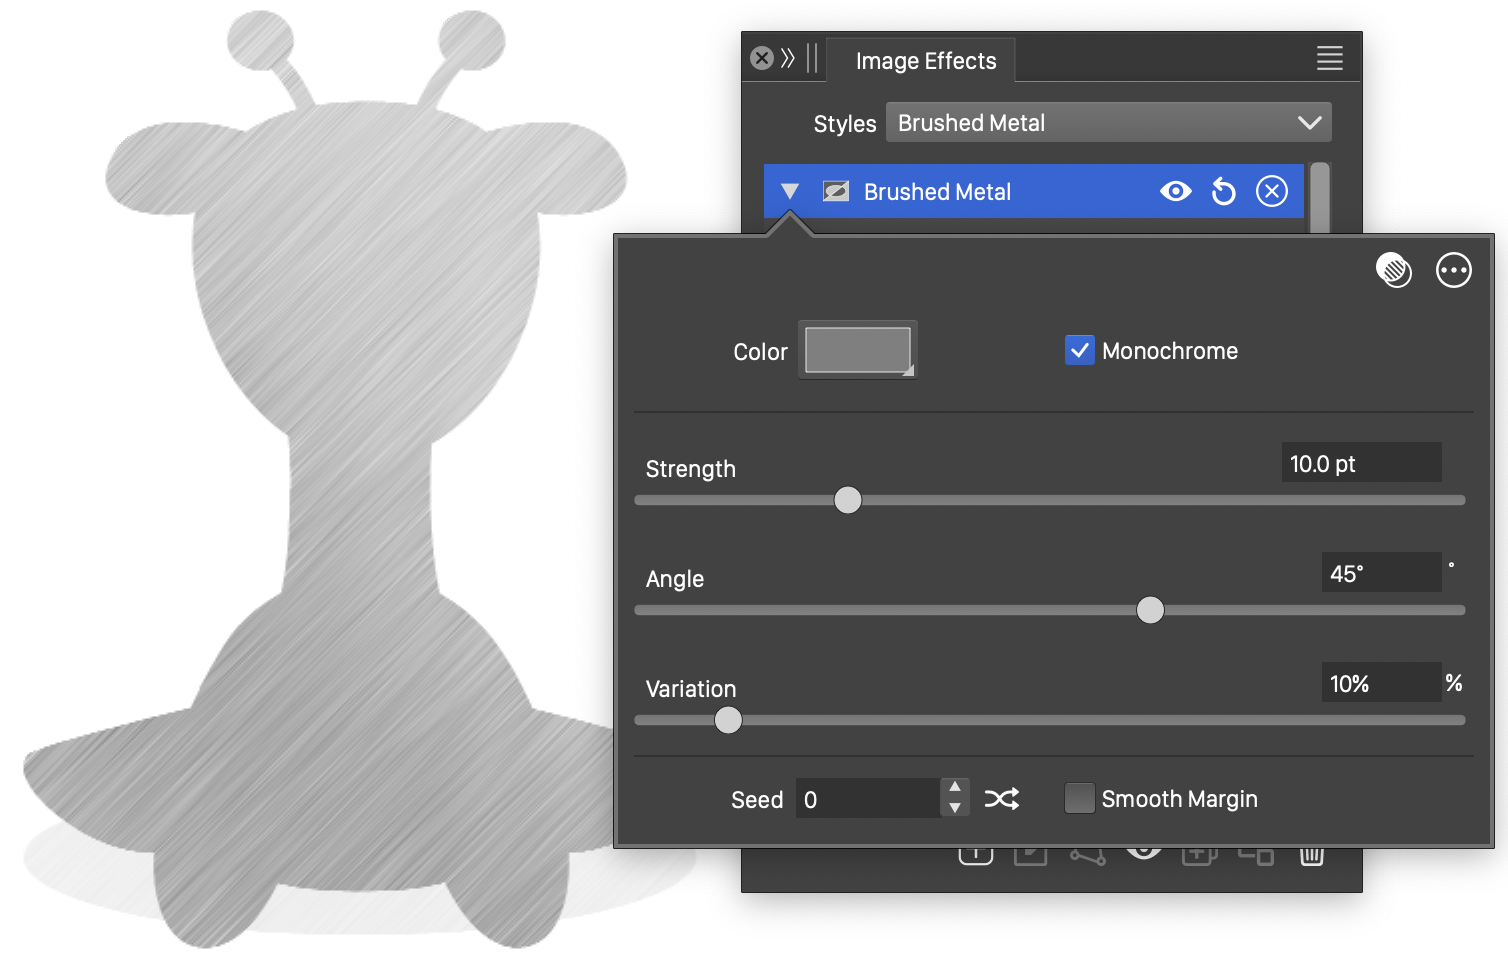
Task: Randomize the seed with the shuffle icon
Action: point(1001,799)
